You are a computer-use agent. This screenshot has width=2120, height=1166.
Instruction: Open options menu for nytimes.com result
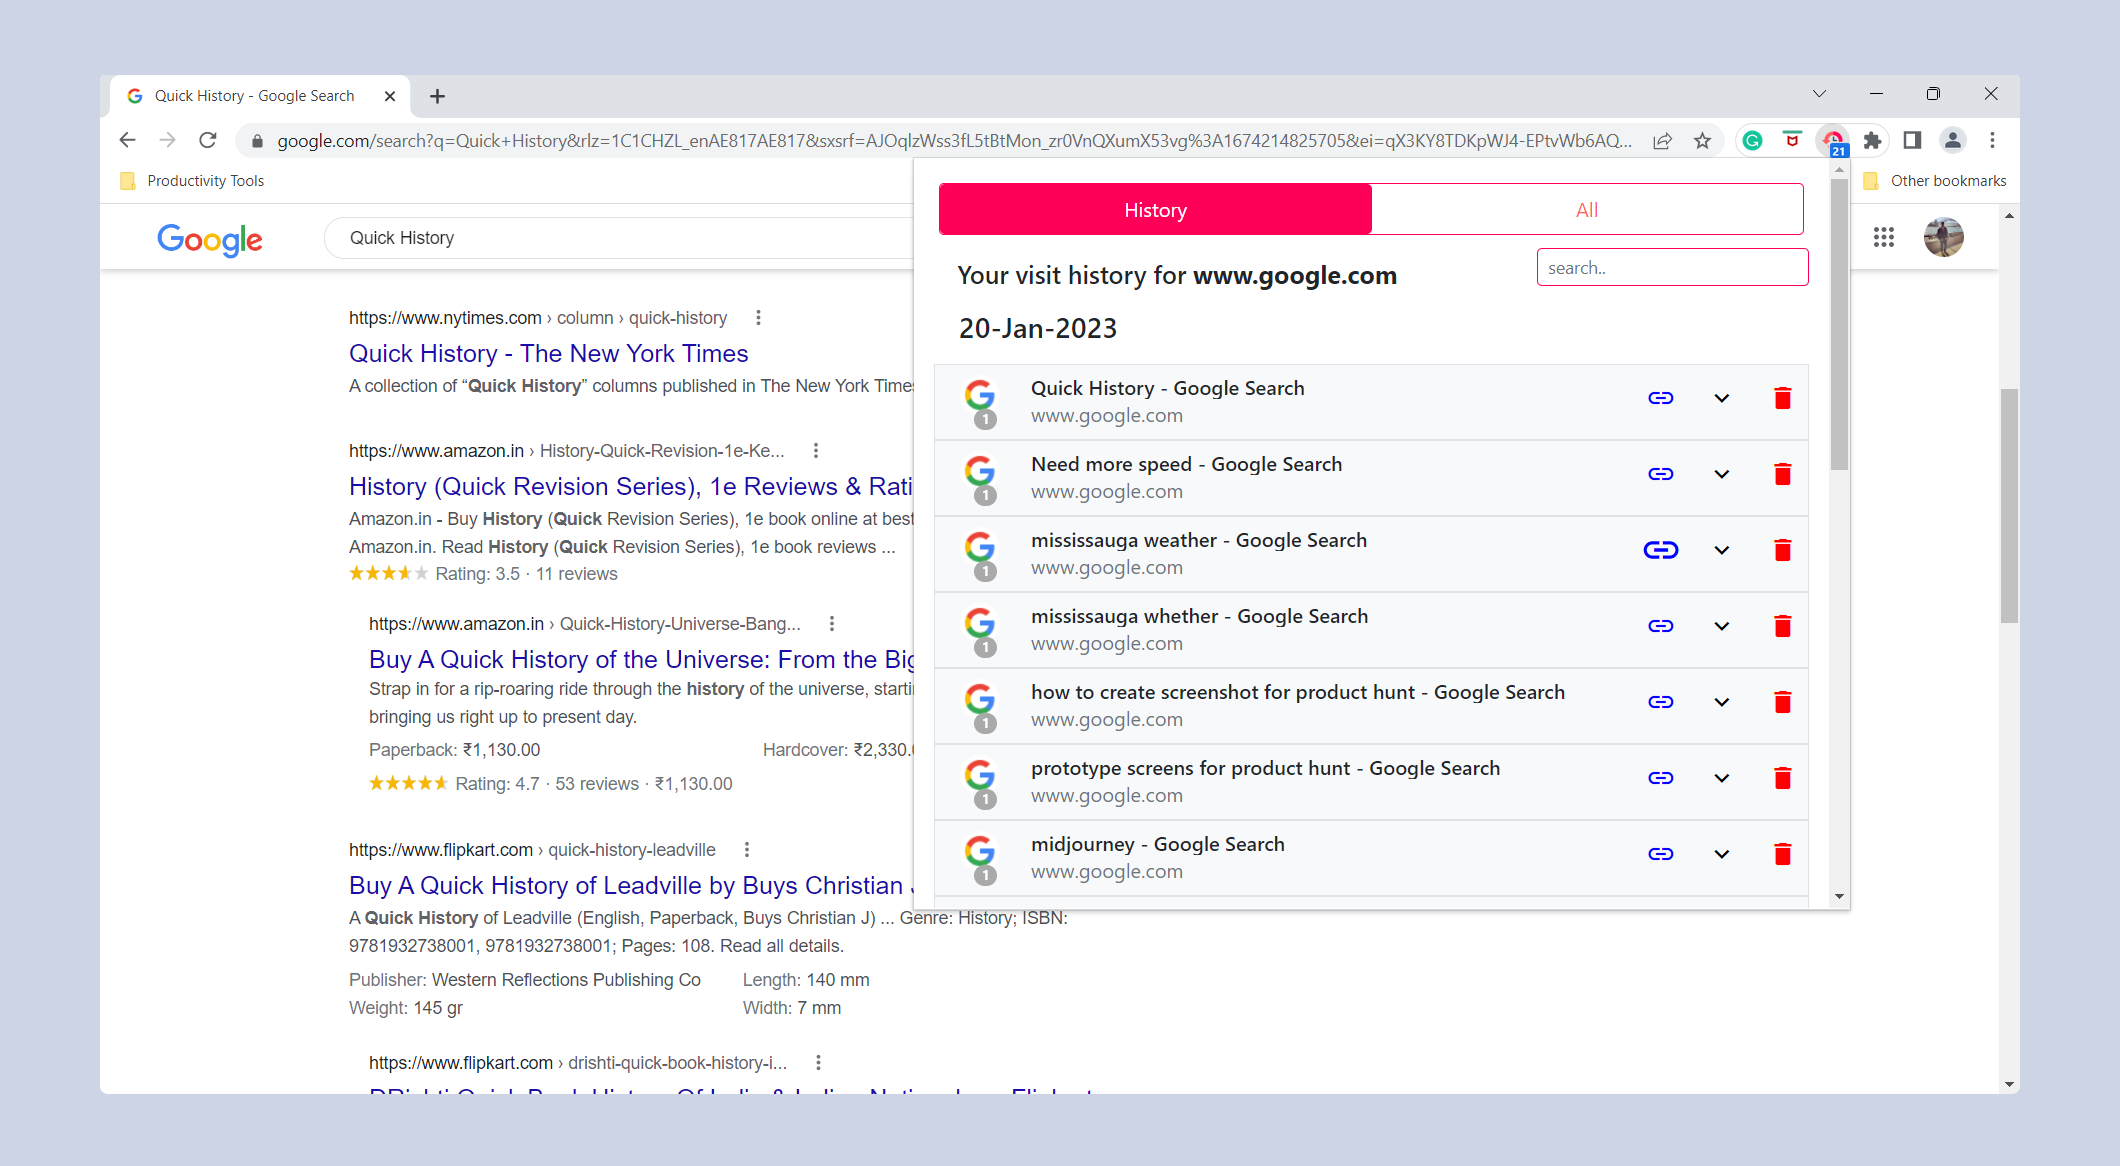coord(758,318)
